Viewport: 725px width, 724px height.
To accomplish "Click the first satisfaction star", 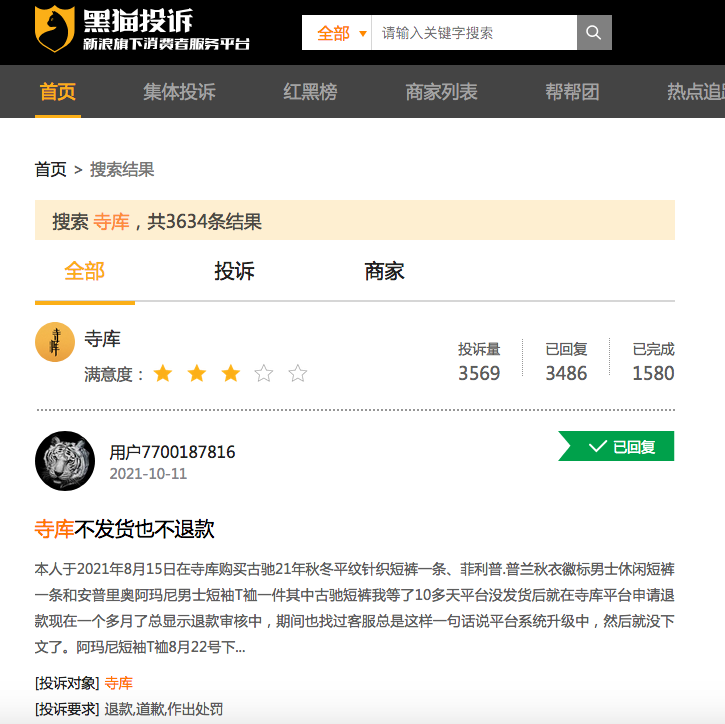I will [163, 373].
